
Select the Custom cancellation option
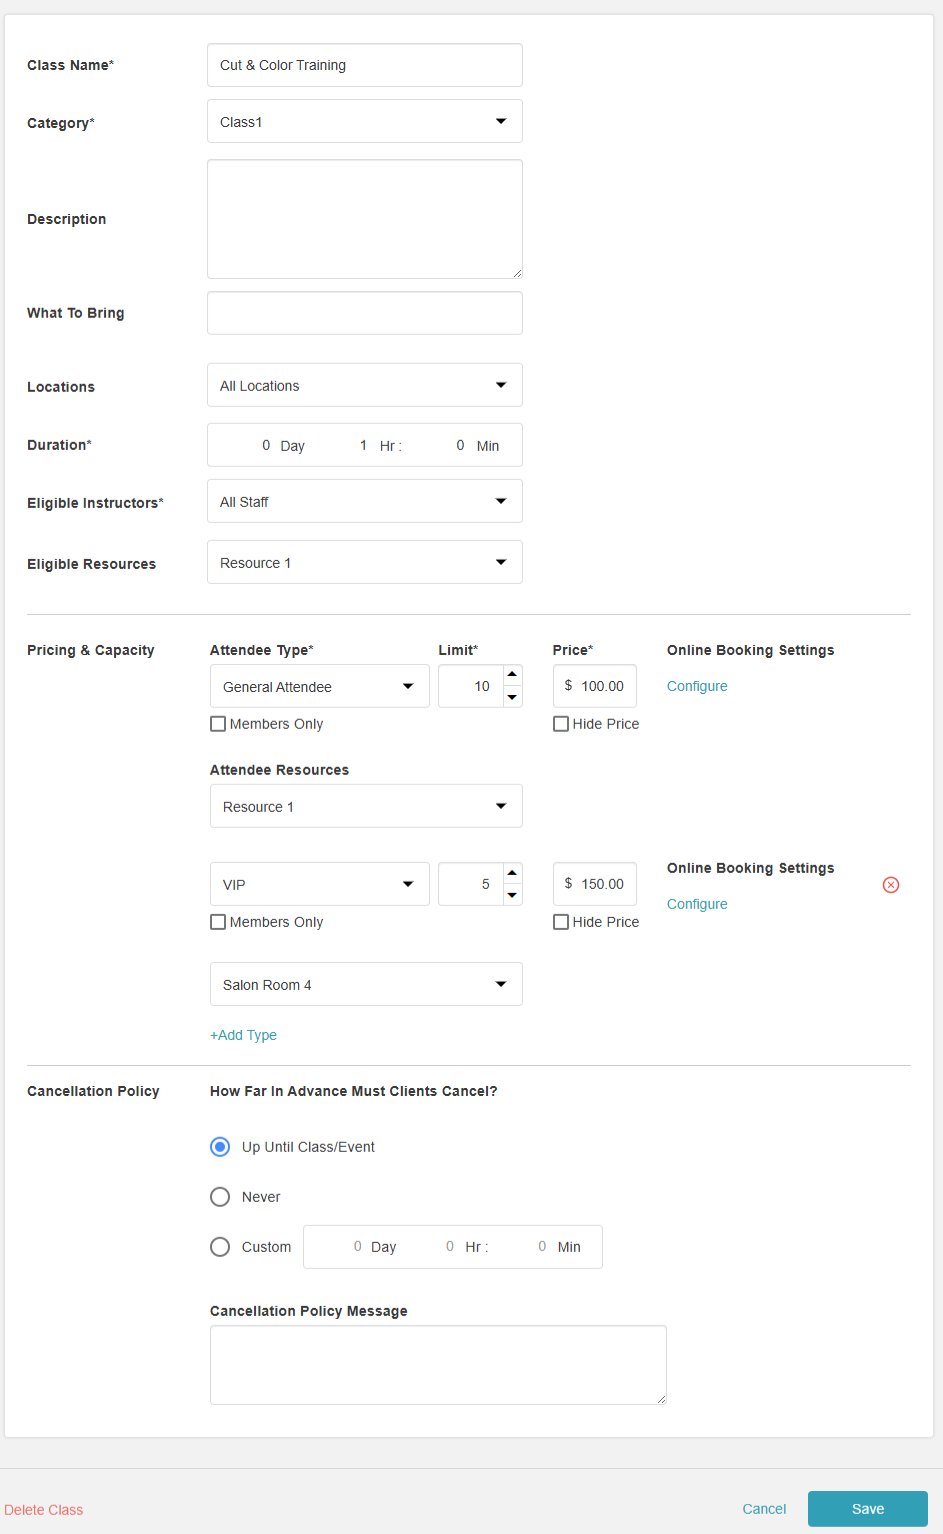coord(220,1247)
